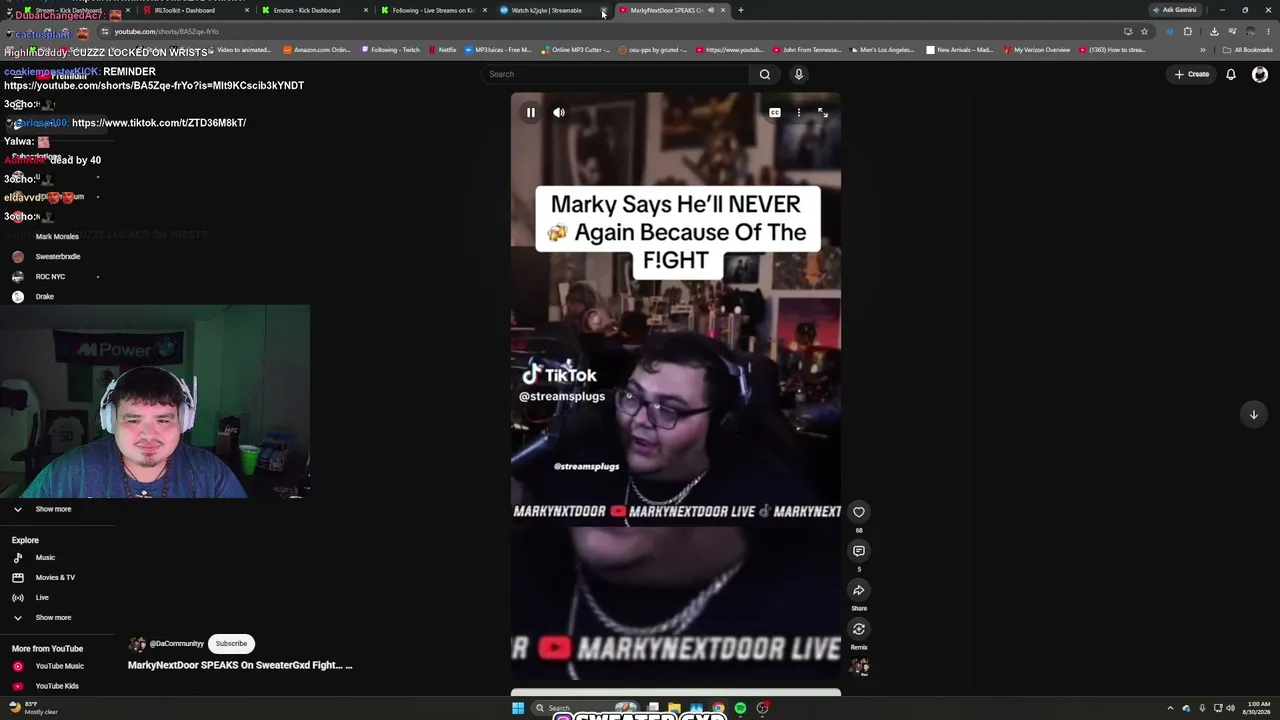1280x720 pixels.
Task: Show hidden system tray icons
Action: point(1171,709)
